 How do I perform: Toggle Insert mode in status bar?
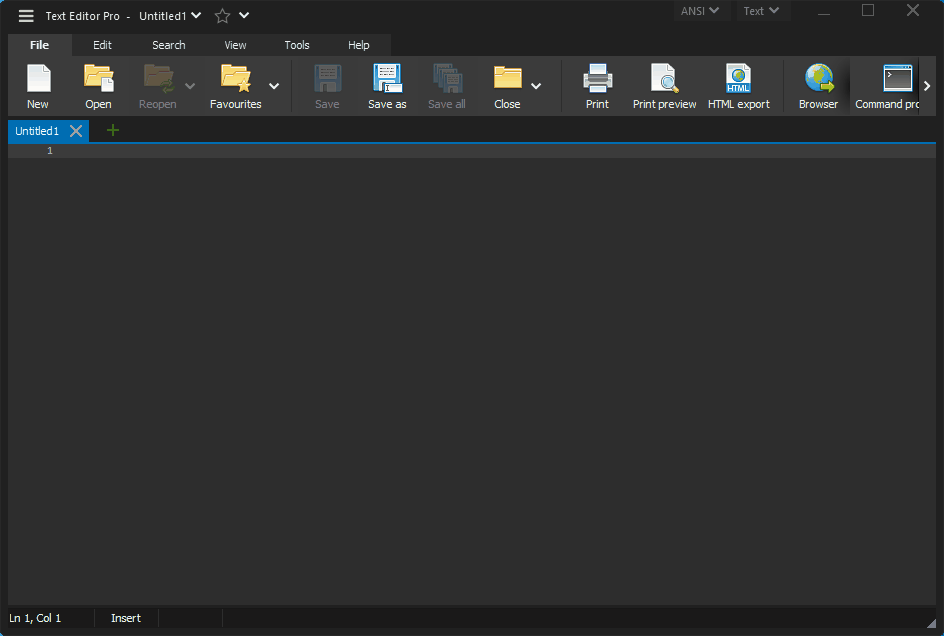126,618
